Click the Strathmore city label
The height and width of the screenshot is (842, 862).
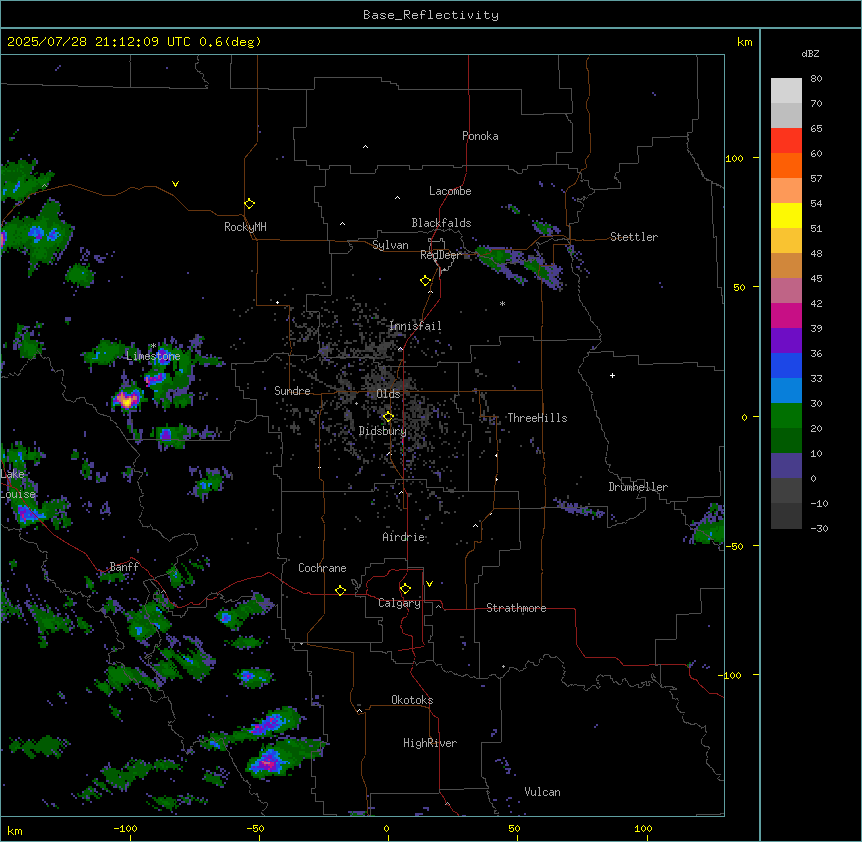pos(516,608)
